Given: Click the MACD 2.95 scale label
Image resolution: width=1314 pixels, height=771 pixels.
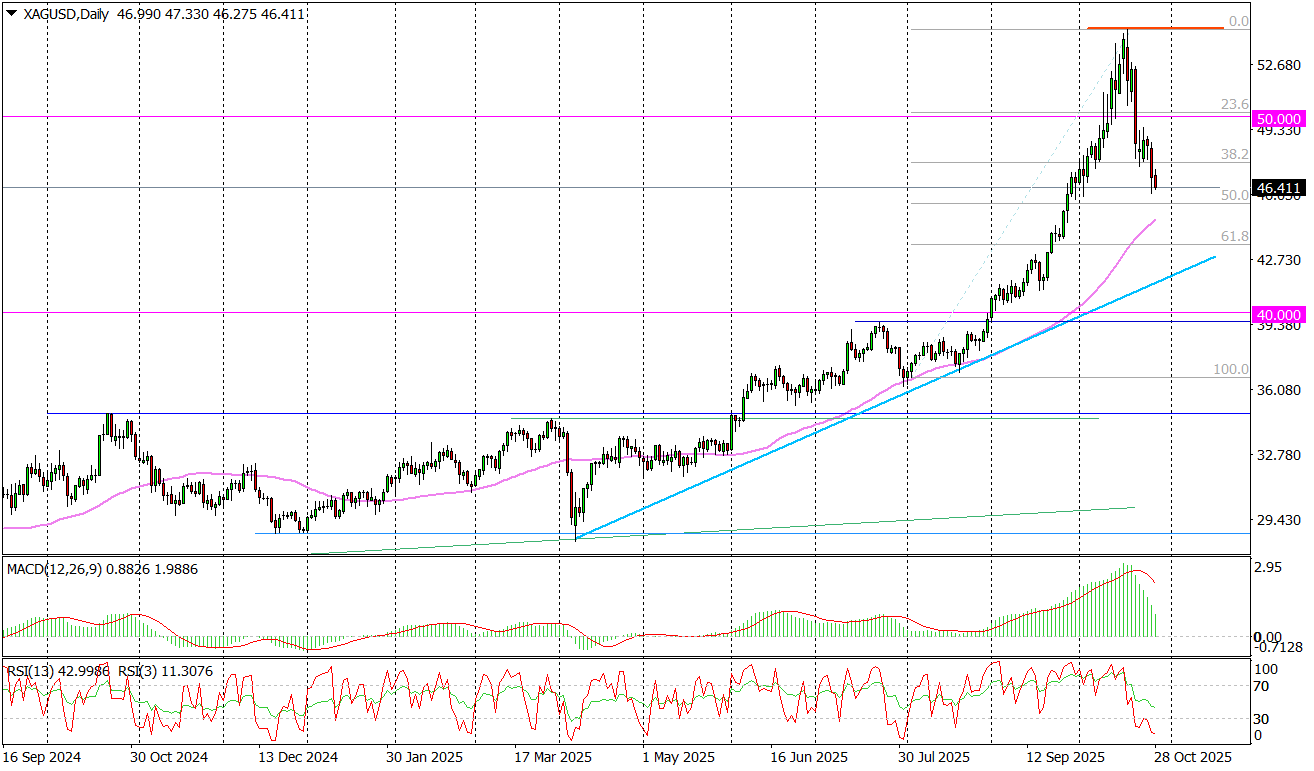Looking at the screenshot, I should pos(1269,568).
